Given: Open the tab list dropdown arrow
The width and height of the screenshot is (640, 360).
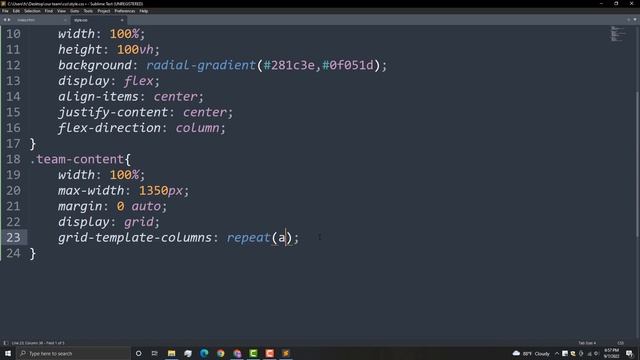Looking at the screenshot, I should point(635,20).
